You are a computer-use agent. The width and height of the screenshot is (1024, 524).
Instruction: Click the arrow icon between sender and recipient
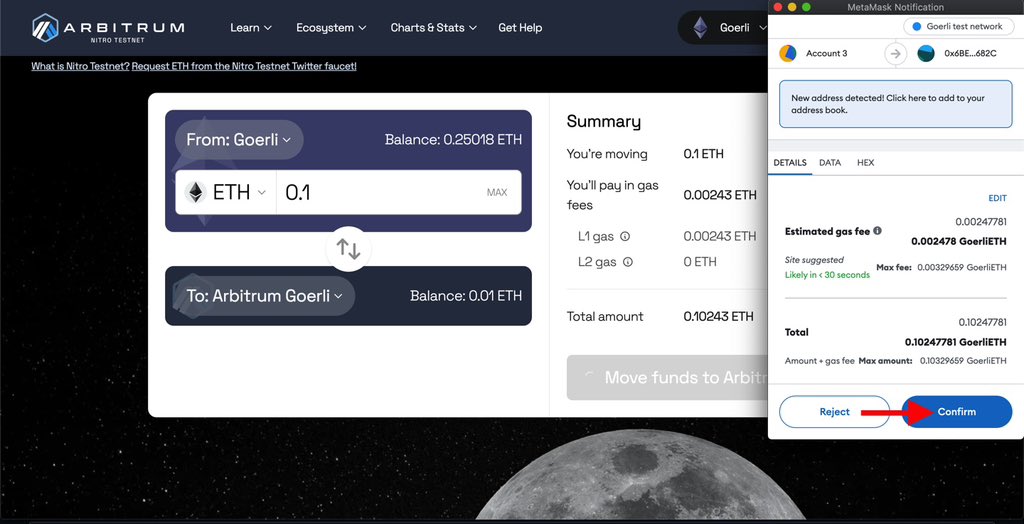895,54
